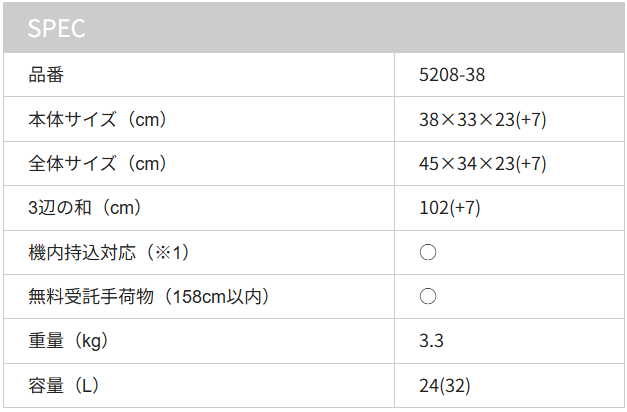Image resolution: width=627 pixels, height=412 pixels.
Task: Click the circle mark for 機内持込対応
Action: click(x=427, y=252)
